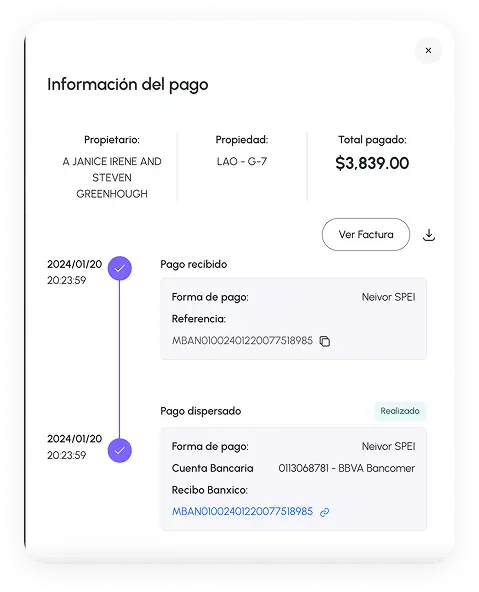Click Neivor SPEI under Pago recibido
Screen dimensions: 479x592
388,297
